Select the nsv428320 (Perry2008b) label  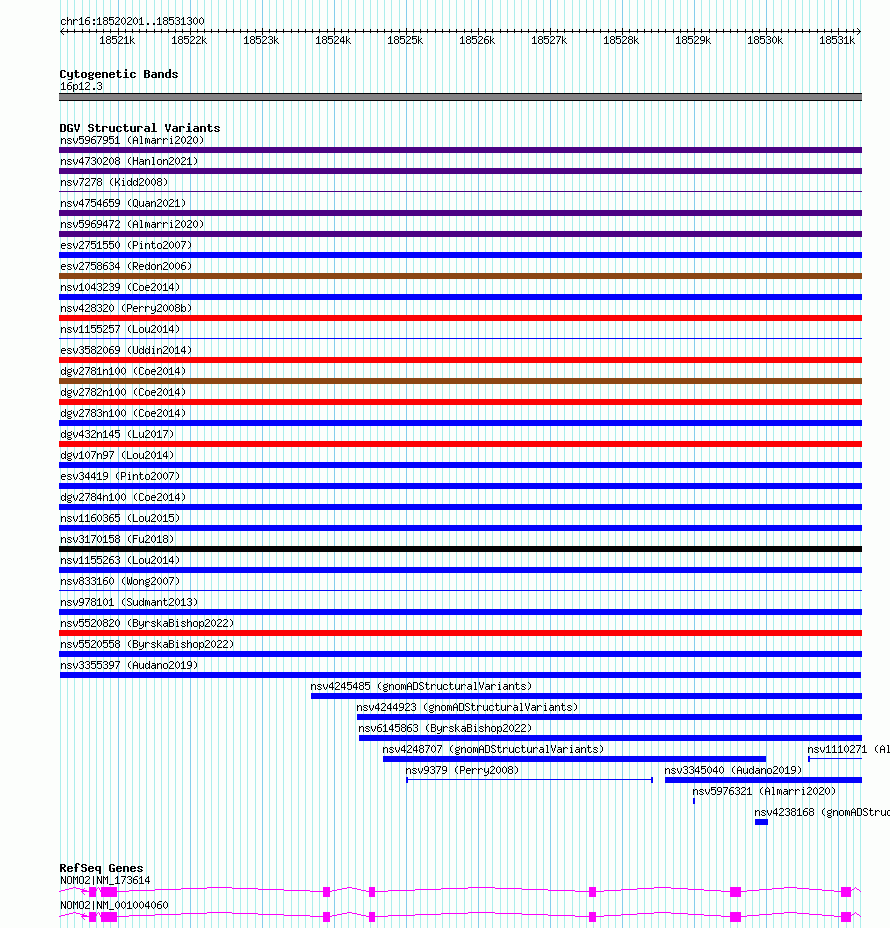click(x=126, y=308)
